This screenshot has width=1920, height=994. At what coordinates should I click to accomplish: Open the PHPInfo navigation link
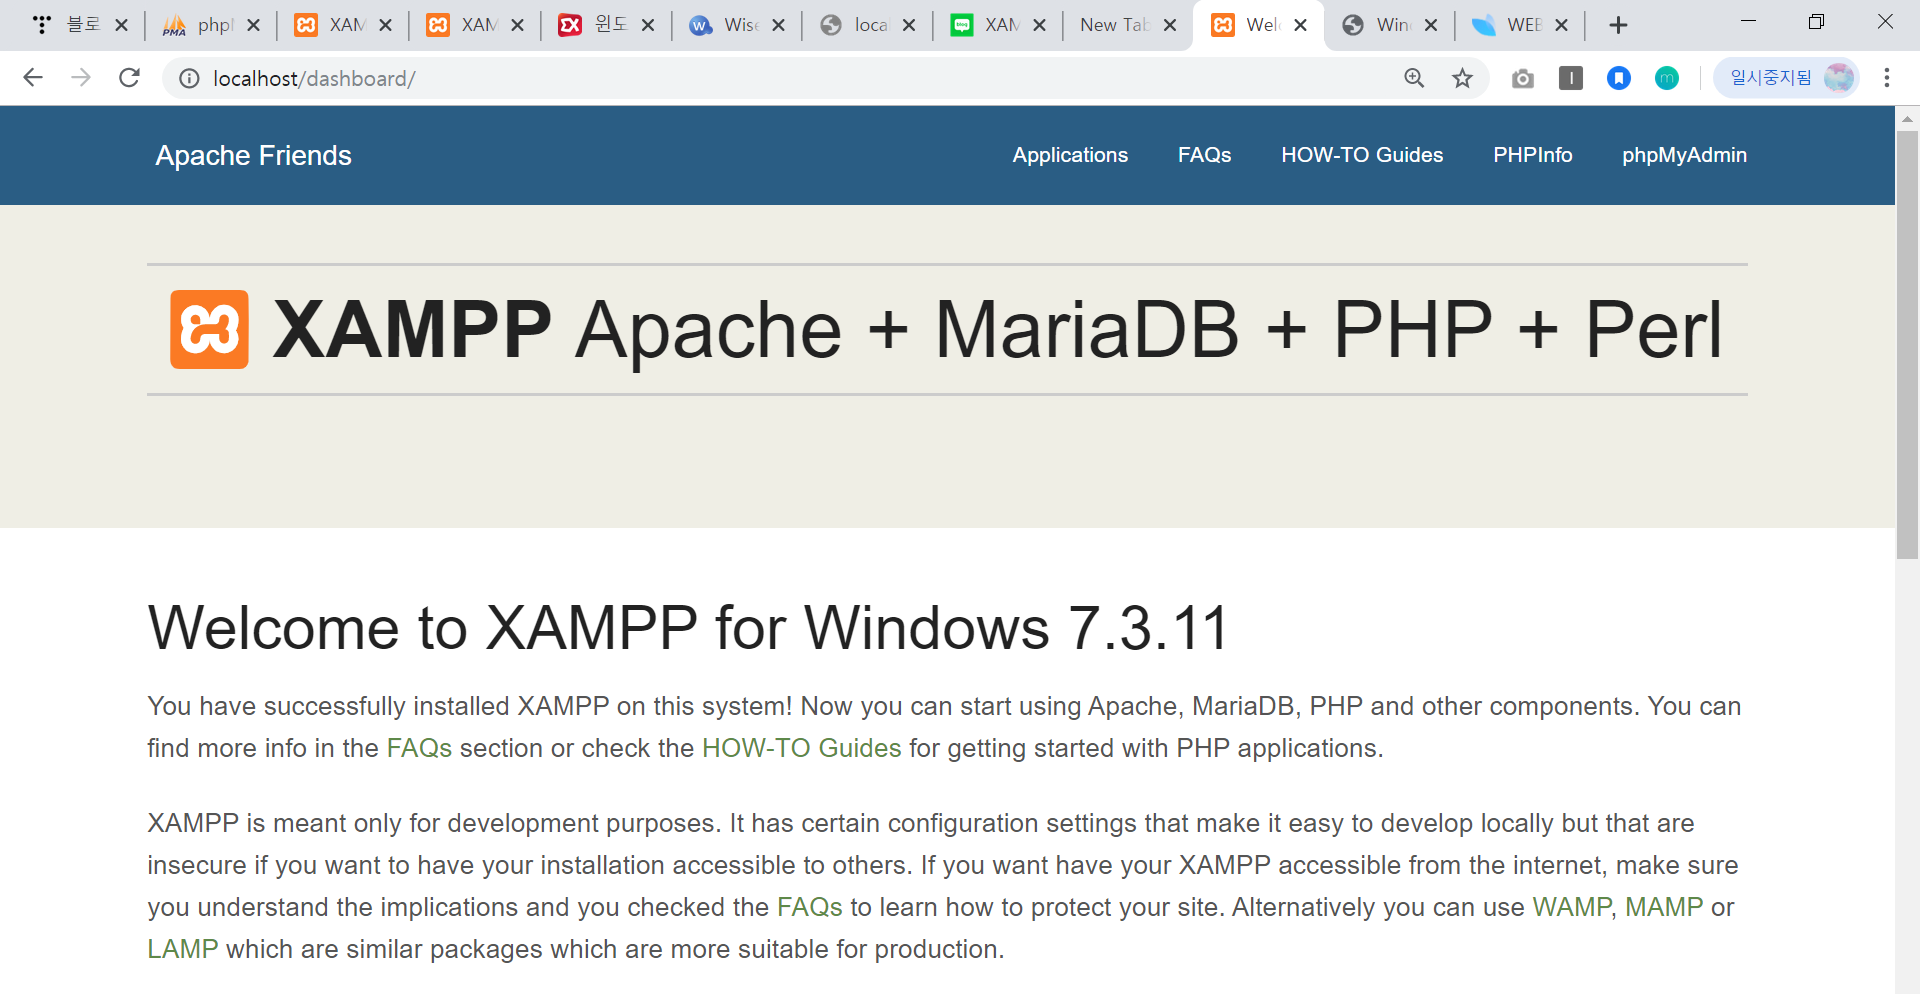point(1532,155)
